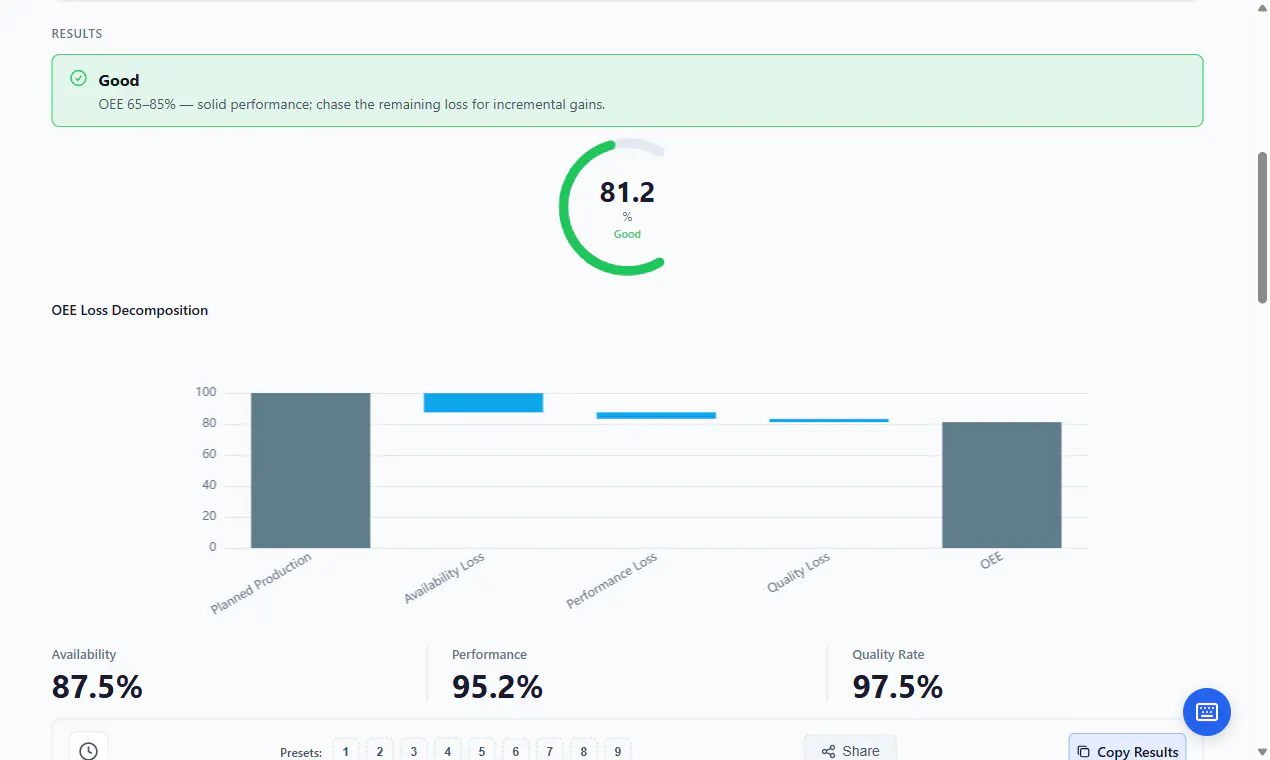
Task: Select preset 1
Action: pos(346,751)
